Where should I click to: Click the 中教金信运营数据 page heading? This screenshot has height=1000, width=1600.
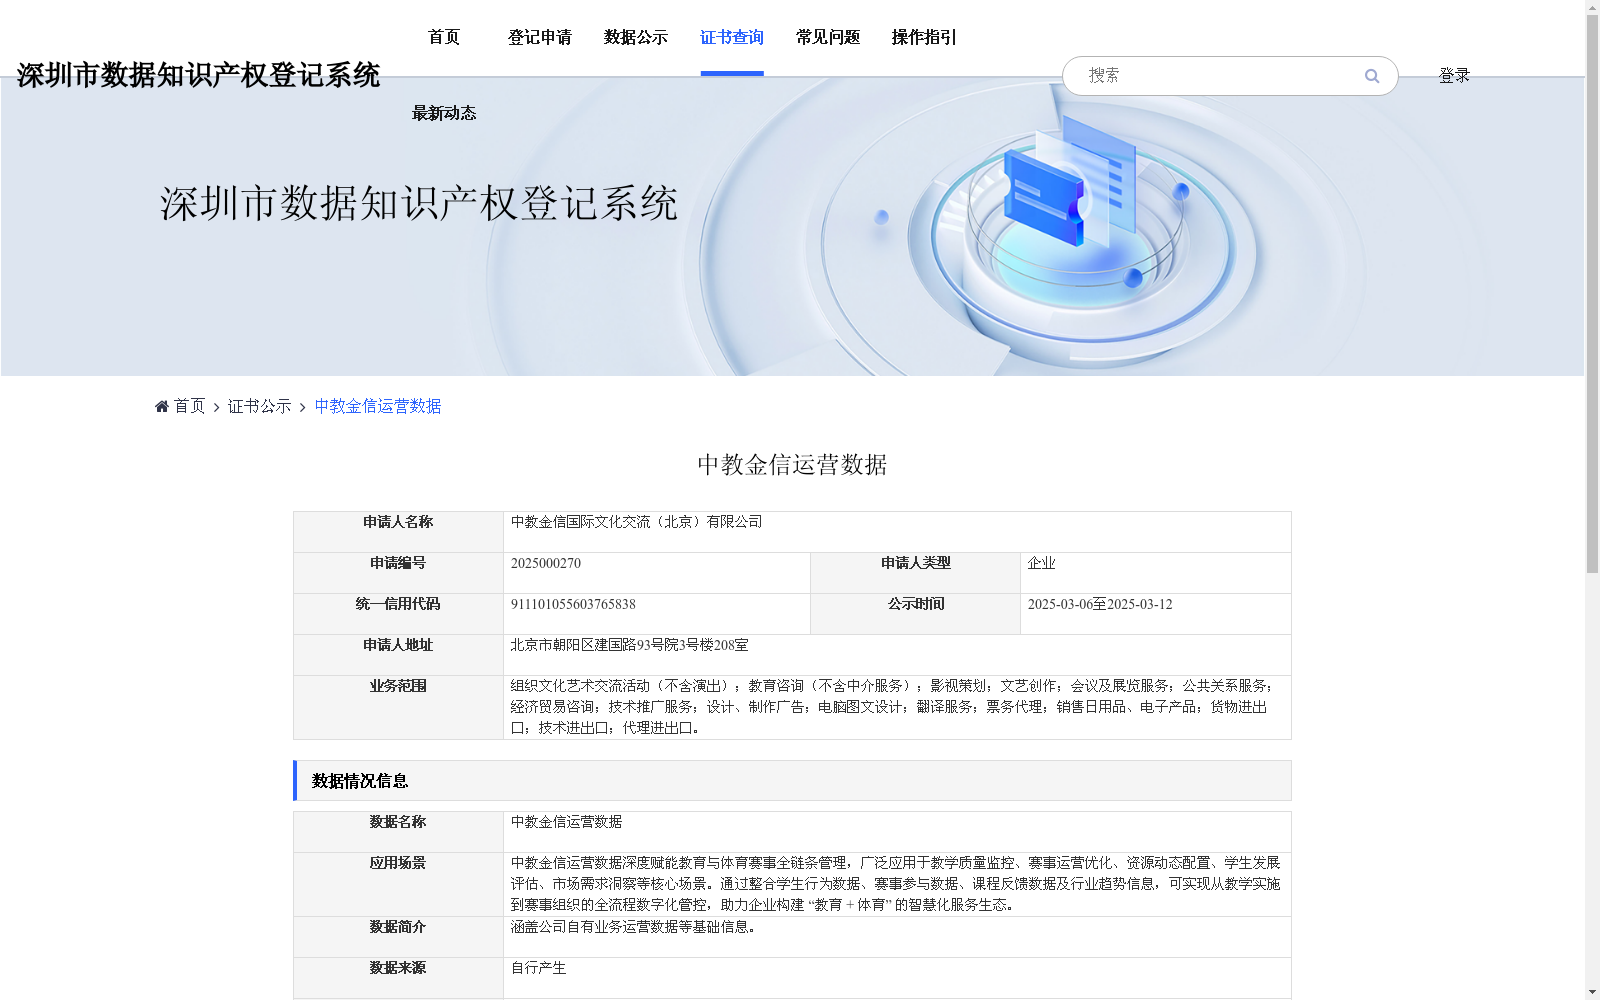point(792,465)
